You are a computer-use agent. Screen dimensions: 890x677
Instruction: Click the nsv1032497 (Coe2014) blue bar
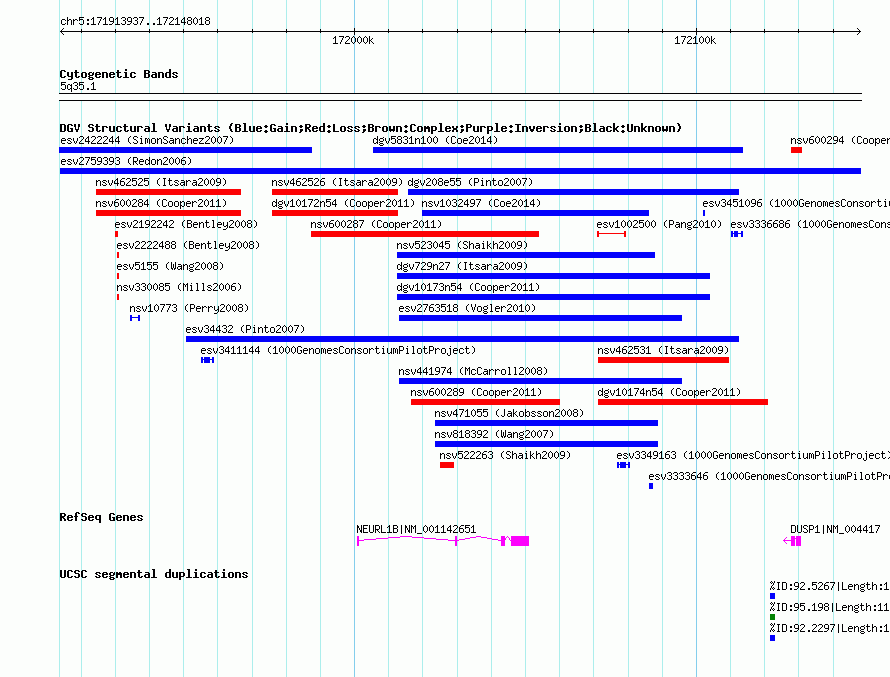tap(535, 213)
